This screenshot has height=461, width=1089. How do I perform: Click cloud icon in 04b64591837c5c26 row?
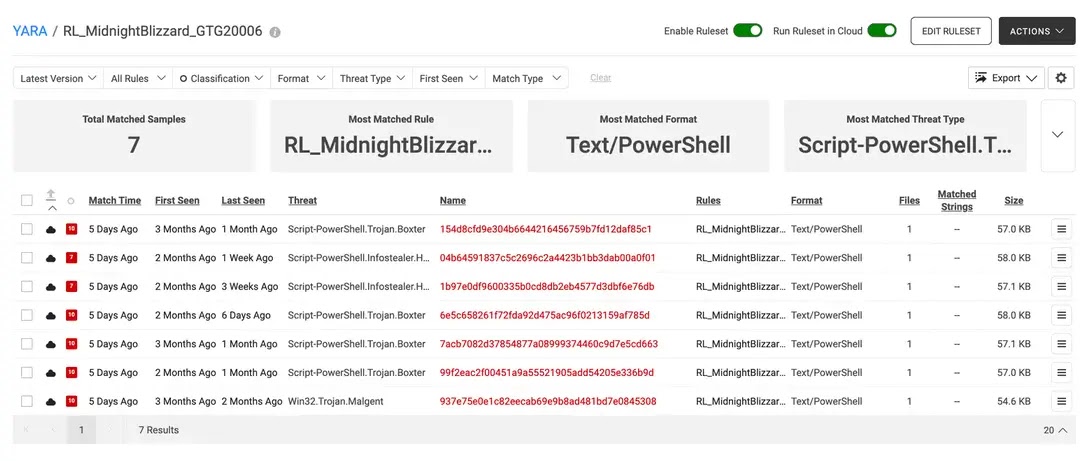(x=51, y=258)
